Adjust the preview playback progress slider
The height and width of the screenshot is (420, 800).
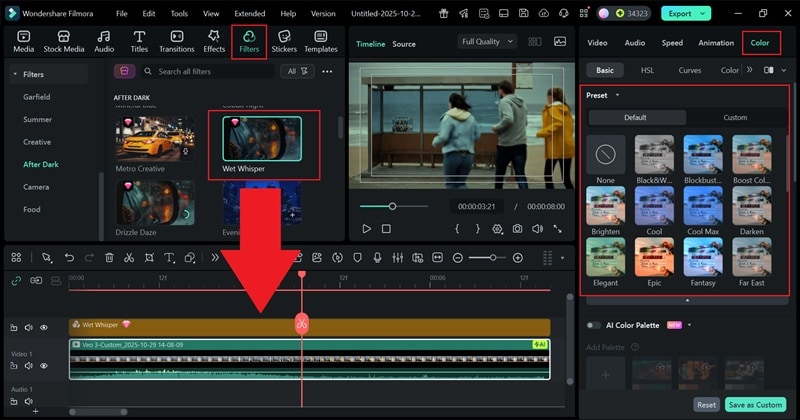[393, 206]
